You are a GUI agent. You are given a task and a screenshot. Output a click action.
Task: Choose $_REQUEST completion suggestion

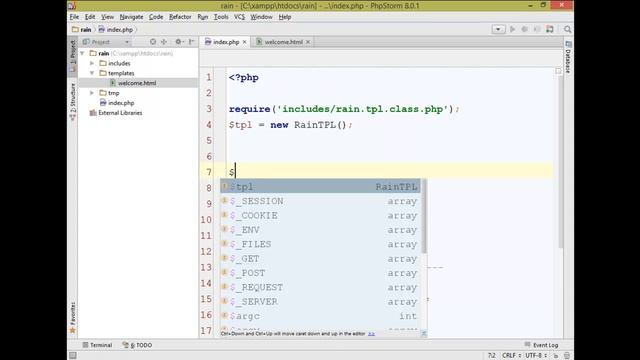pos(320,287)
